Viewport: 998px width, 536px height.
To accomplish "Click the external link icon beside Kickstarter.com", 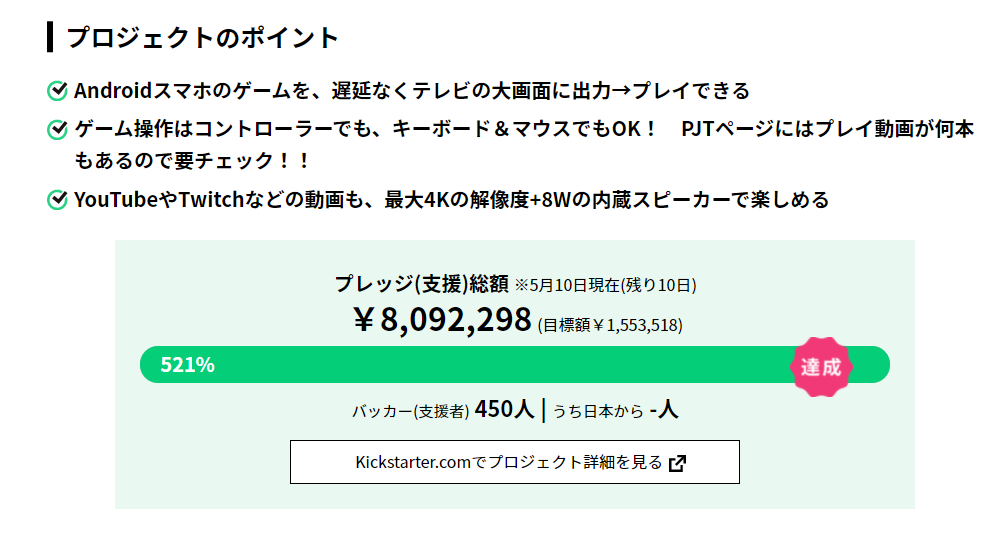I will point(678,463).
